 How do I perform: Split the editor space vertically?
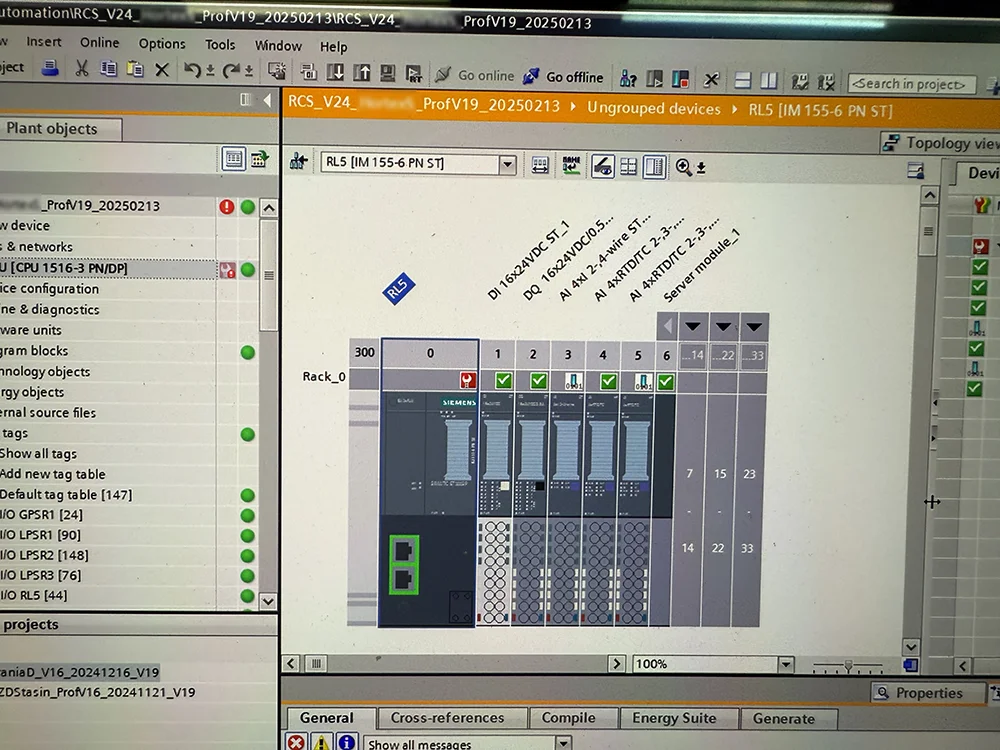(x=768, y=81)
